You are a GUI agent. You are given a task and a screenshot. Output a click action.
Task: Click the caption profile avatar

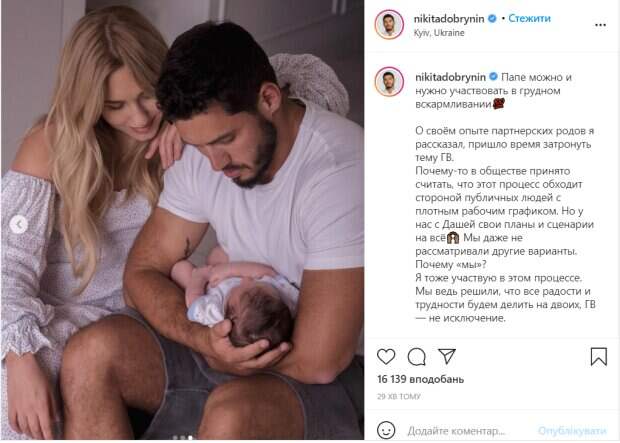click(x=389, y=82)
